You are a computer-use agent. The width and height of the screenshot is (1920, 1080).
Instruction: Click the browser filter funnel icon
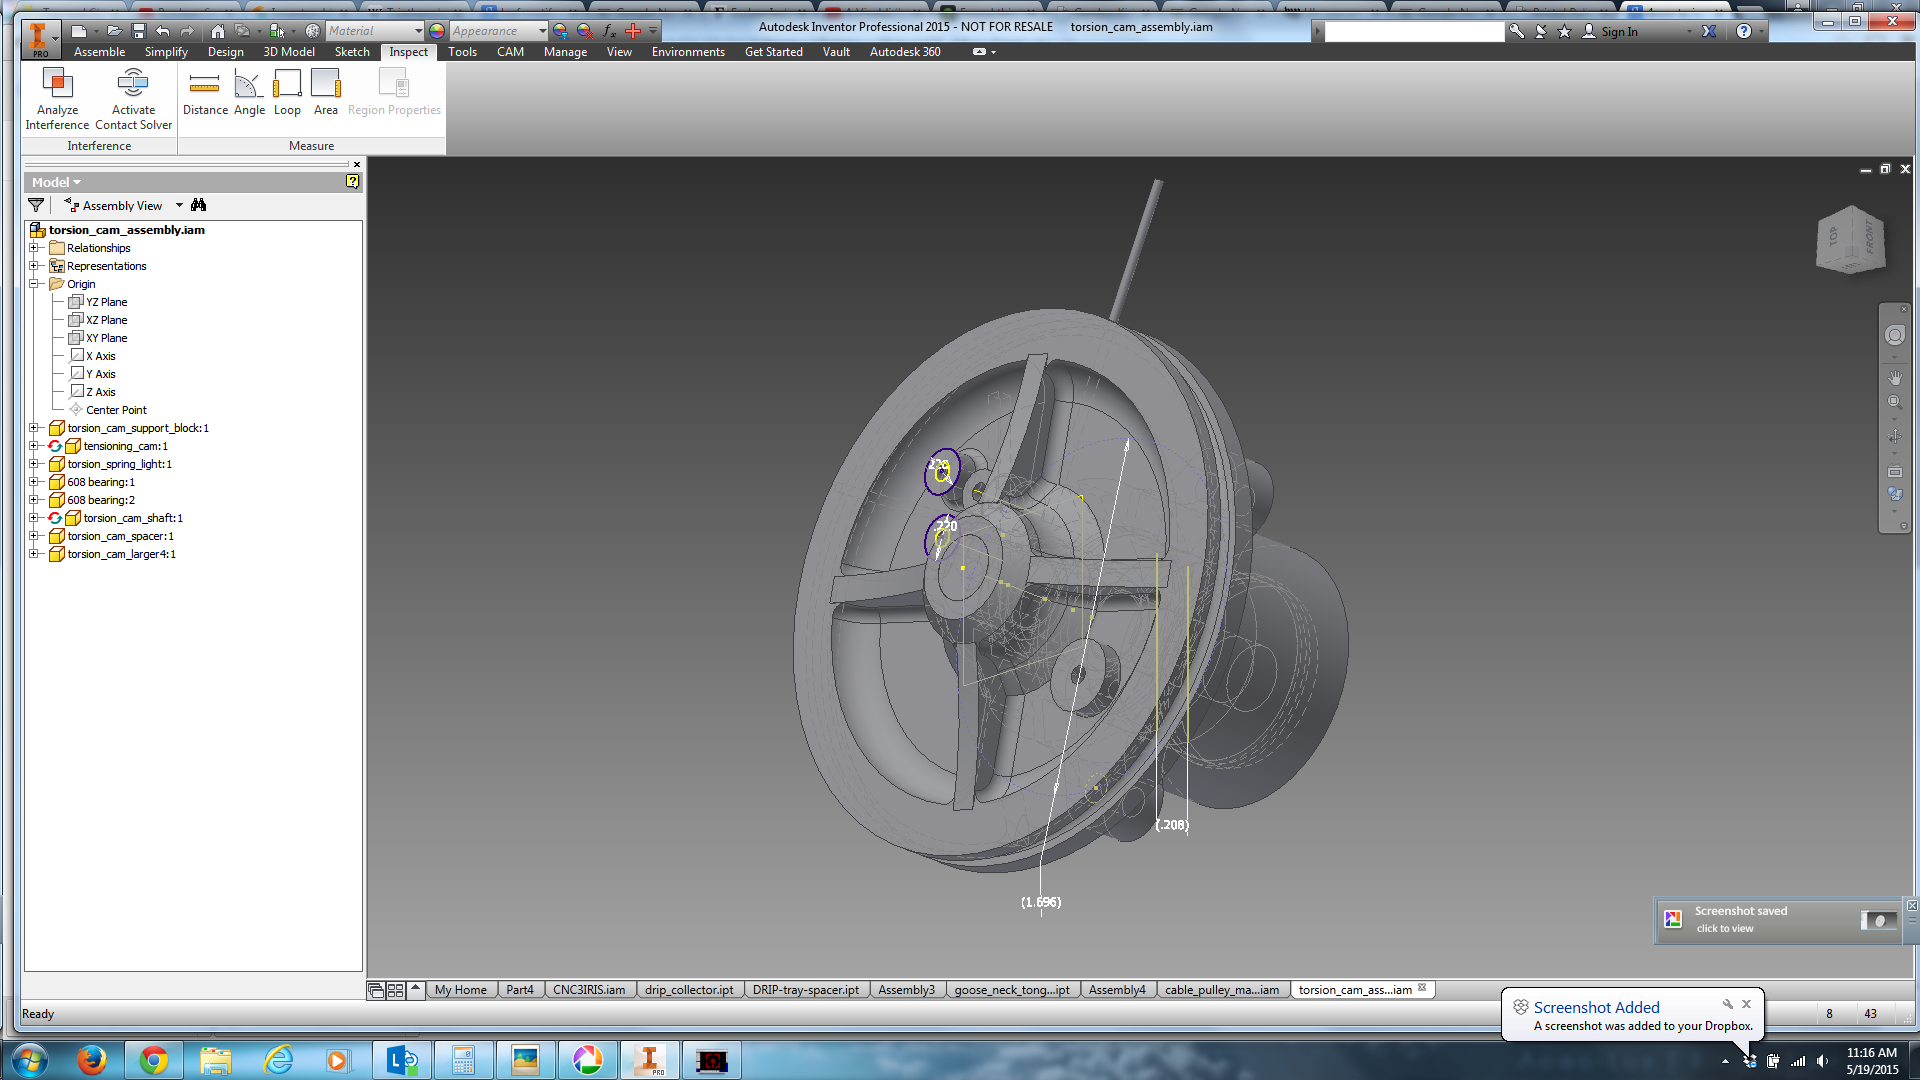tap(36, 205)
